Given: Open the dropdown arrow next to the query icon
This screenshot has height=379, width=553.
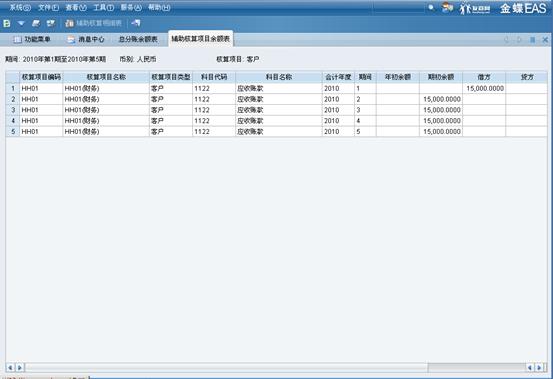Looking at the screenshot, I should point(21,23).
